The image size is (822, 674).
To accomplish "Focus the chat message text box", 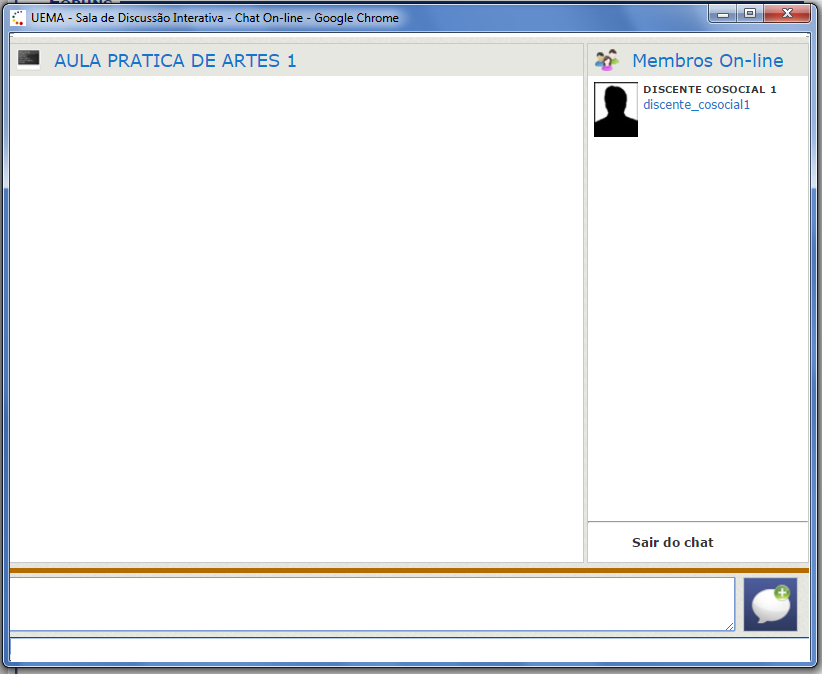I will 372,604.
